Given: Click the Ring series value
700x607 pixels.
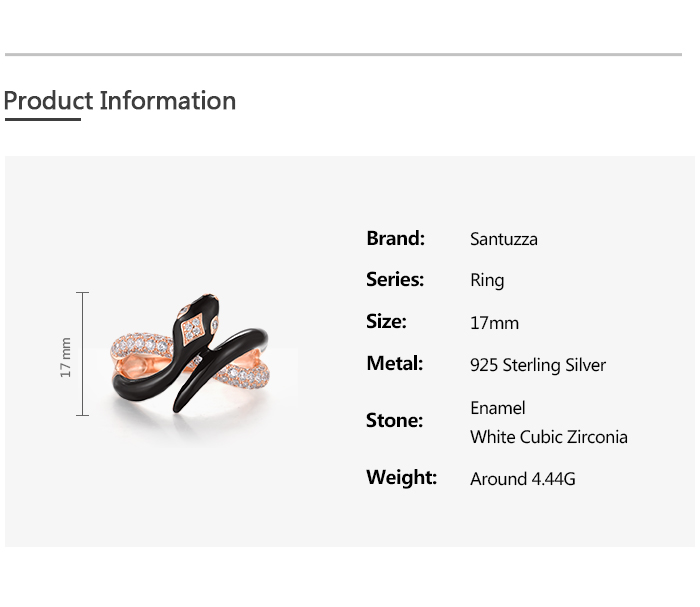Looking at the screenshot, I should (x=487, y=281).
